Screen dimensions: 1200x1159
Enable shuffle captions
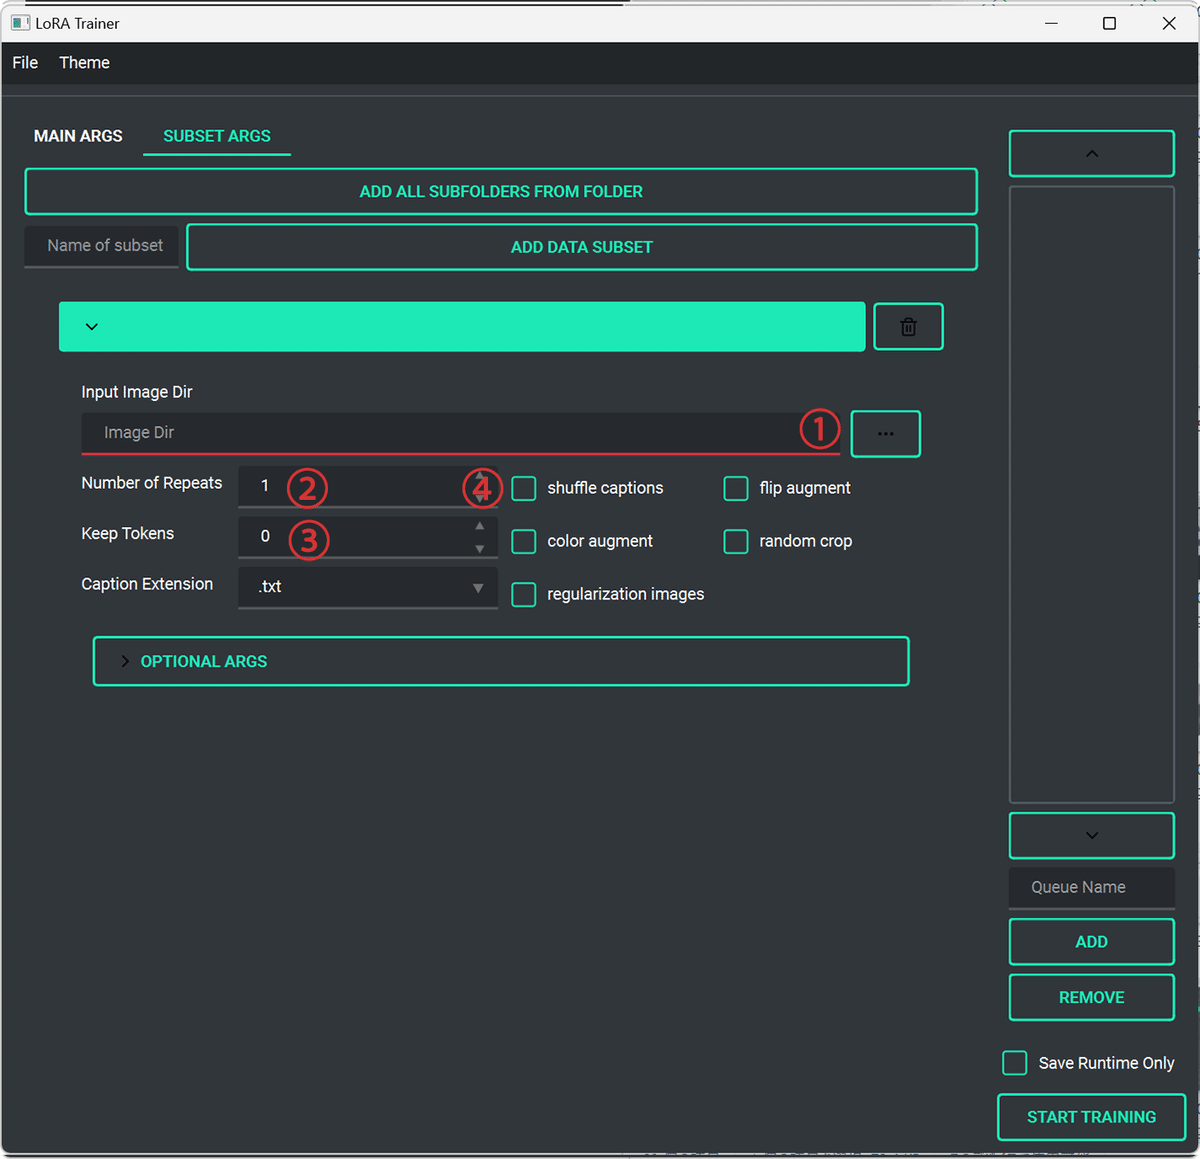pos(523,488)
